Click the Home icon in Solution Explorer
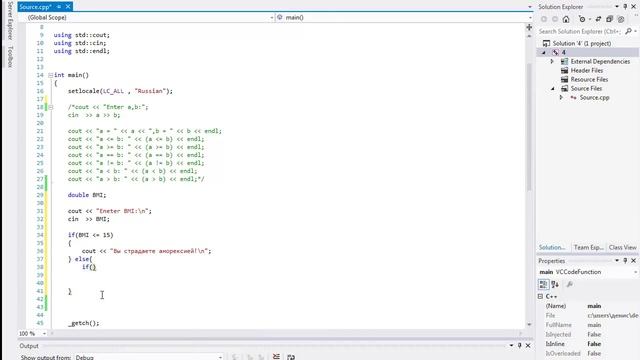 click(566, 19)
